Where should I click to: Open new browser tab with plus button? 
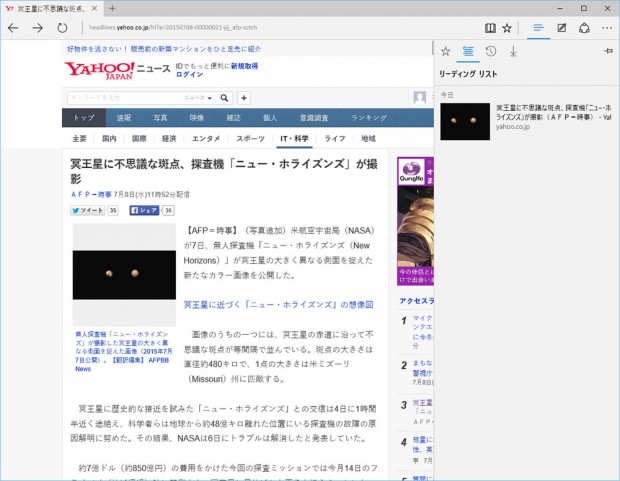tap(113, 8)
